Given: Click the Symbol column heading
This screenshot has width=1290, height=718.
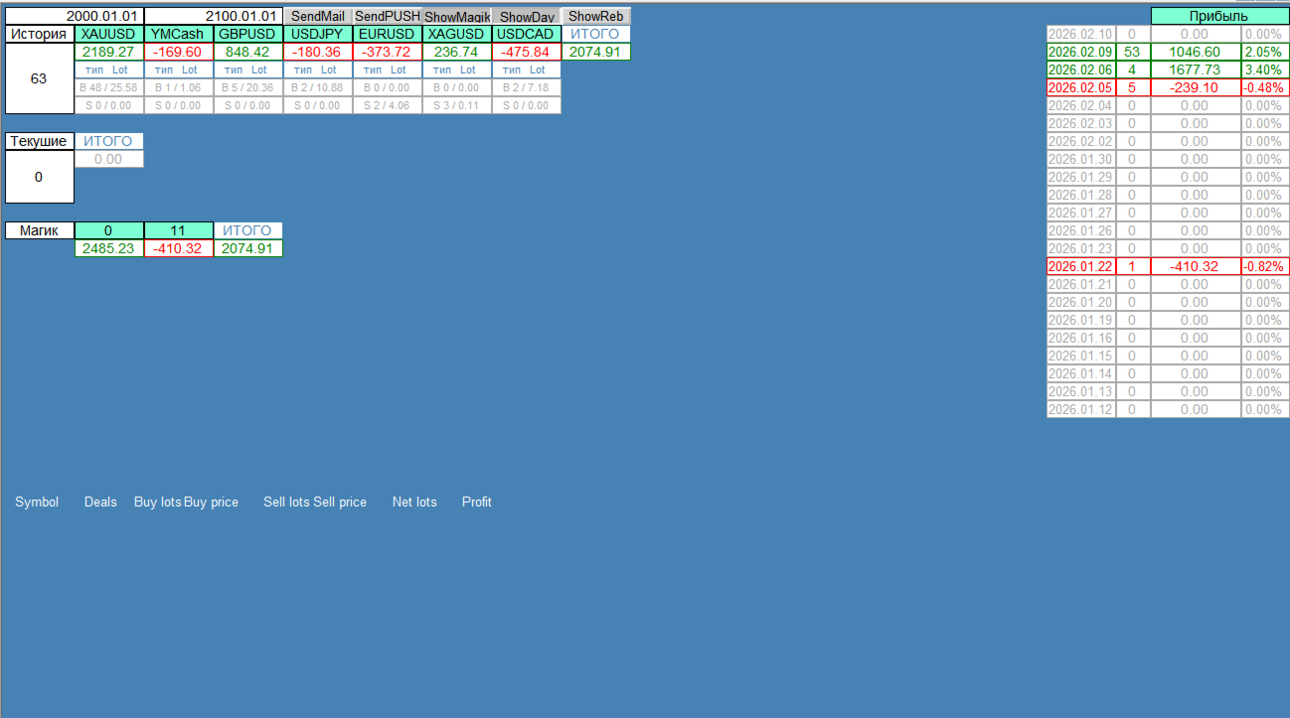Looking at the screenshot, I should coord(37,502).
